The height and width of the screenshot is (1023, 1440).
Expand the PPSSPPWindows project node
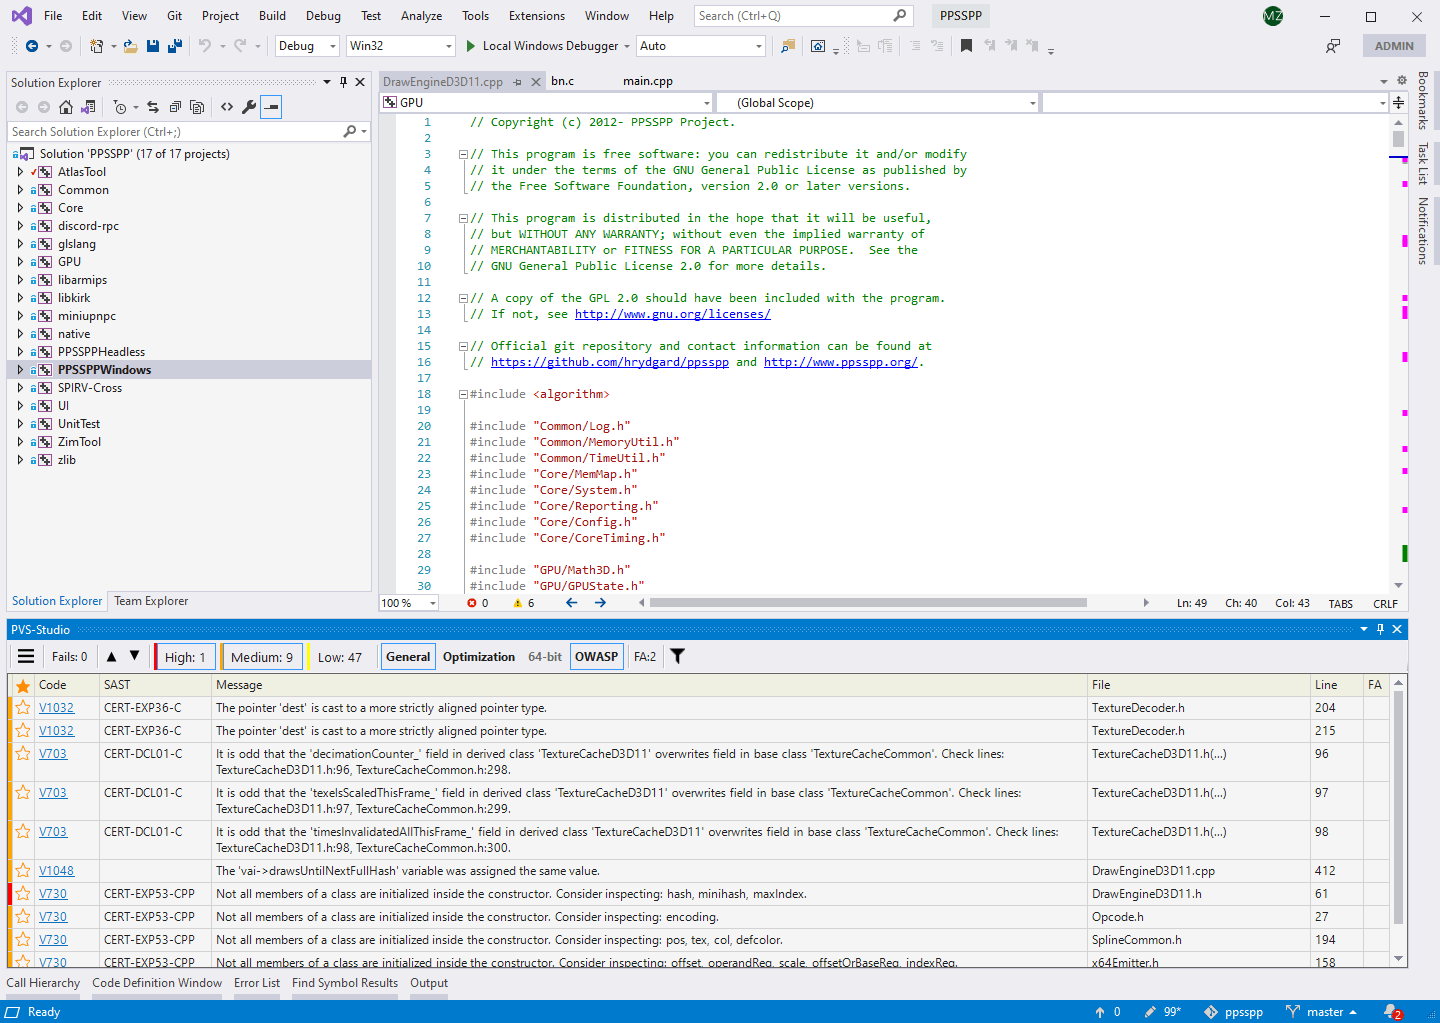pos(20,370)
